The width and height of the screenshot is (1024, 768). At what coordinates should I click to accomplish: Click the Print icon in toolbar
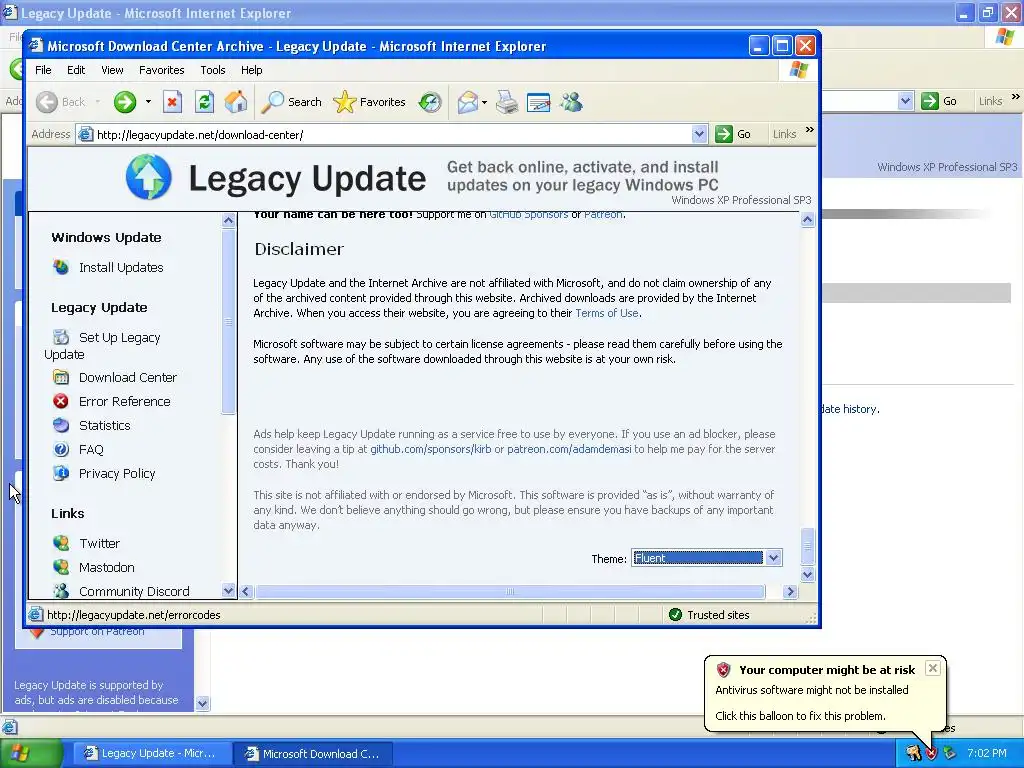click(x=507, y=102)
